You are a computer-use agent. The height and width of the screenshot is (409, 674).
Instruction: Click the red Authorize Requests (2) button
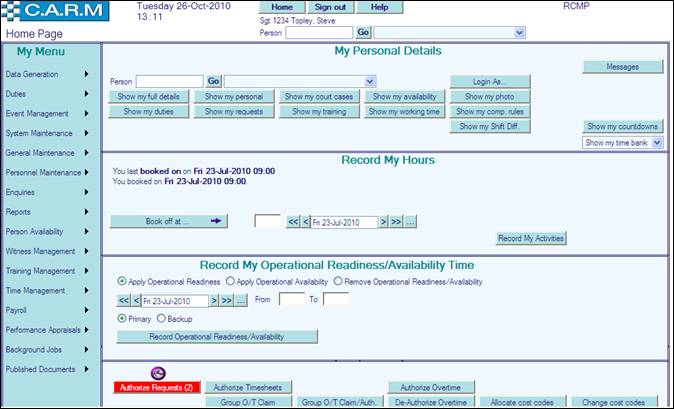pyautogui.click(x=157, y=387)
